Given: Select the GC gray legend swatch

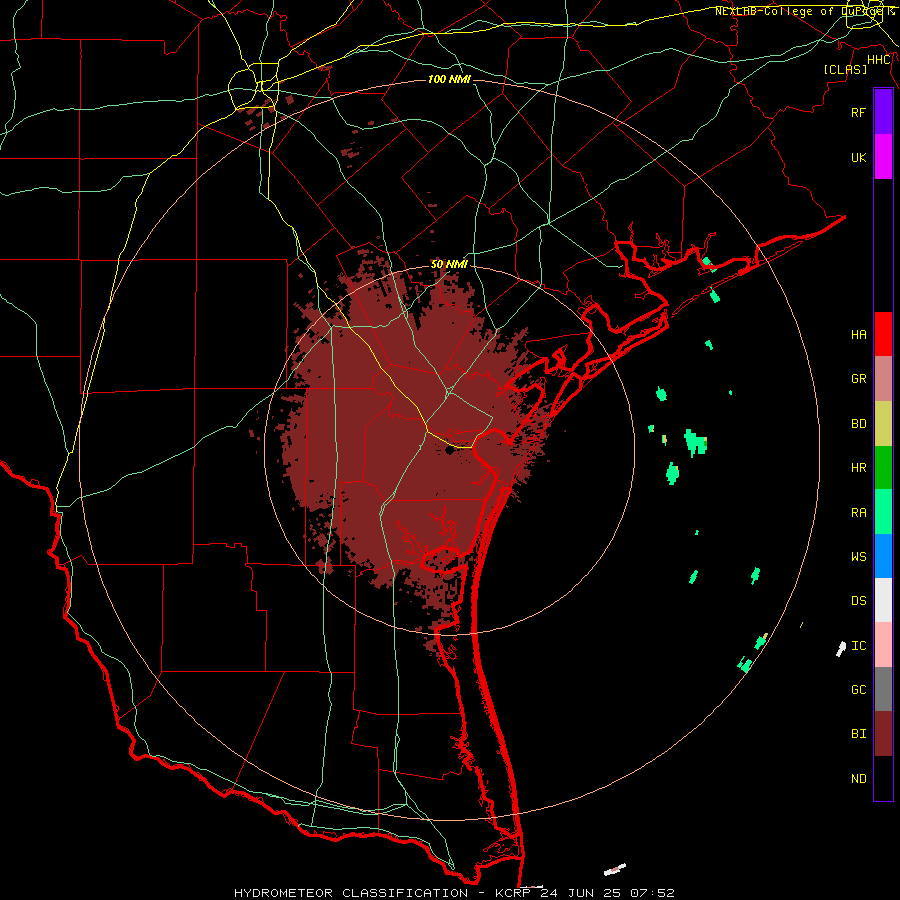Looking at the screenshot, I should coord(883,689).
